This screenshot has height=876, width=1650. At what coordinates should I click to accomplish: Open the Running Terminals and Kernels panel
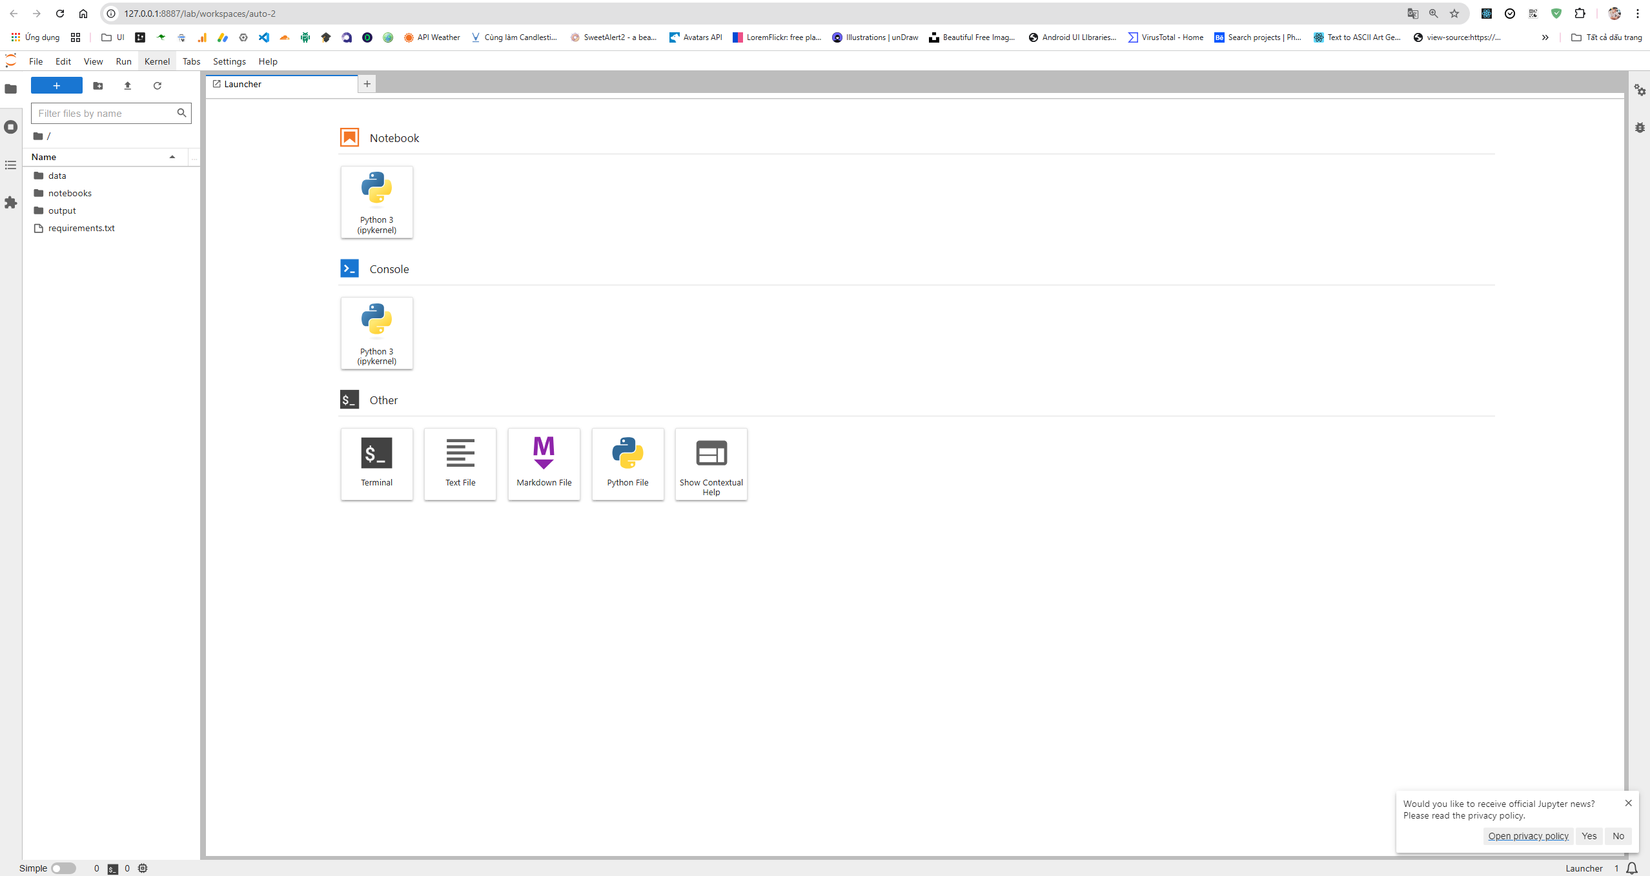coord(11,127)
